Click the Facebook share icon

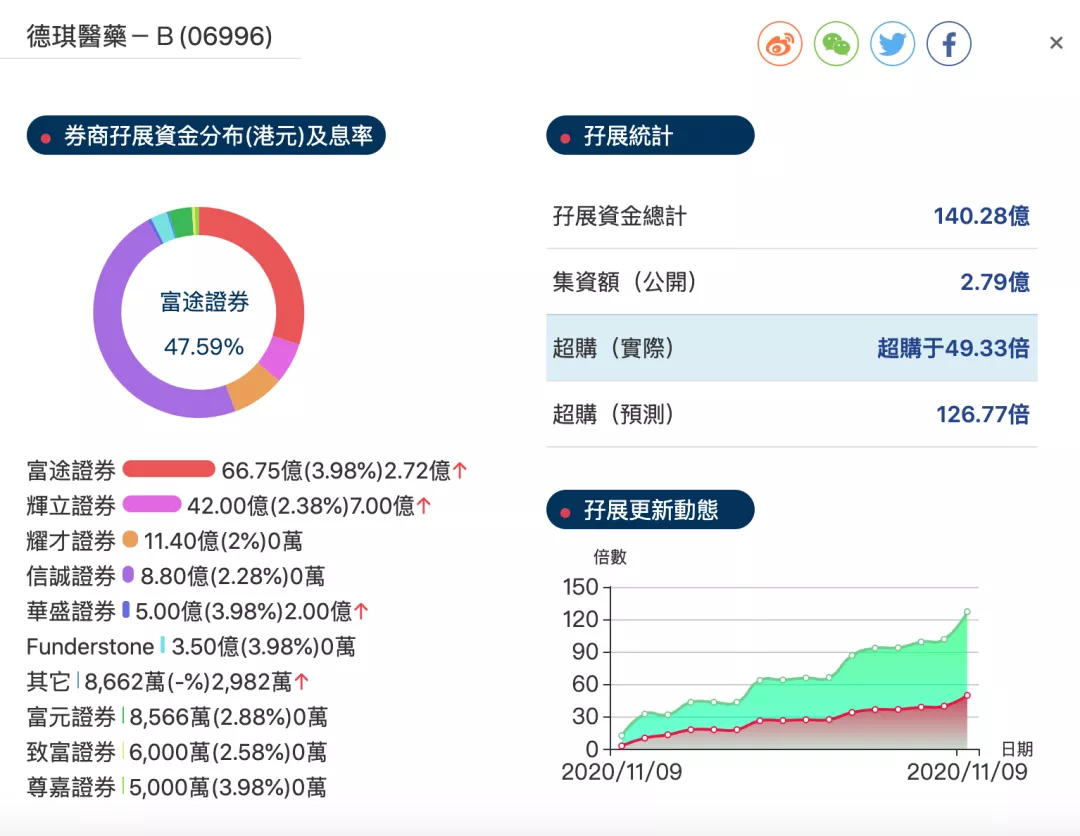coord(948,44)
